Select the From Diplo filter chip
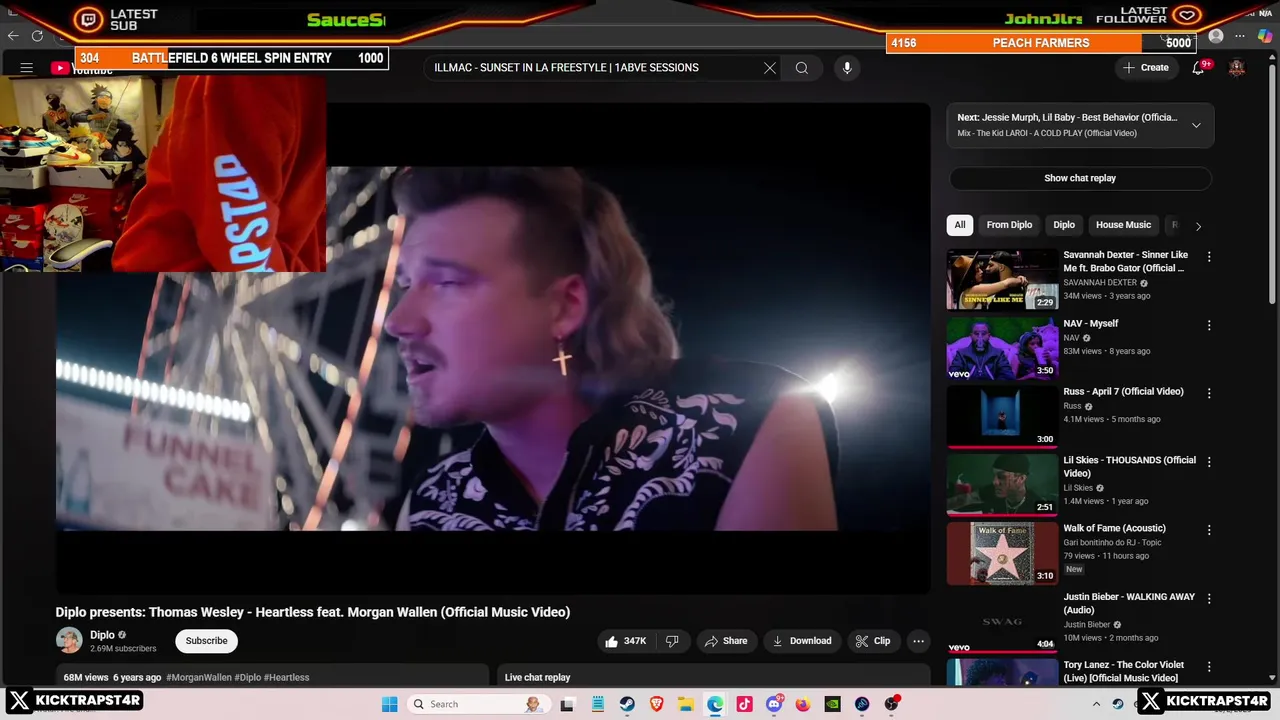The height and width of the screenshot is (720, 1280). [x=1009, y=225]
